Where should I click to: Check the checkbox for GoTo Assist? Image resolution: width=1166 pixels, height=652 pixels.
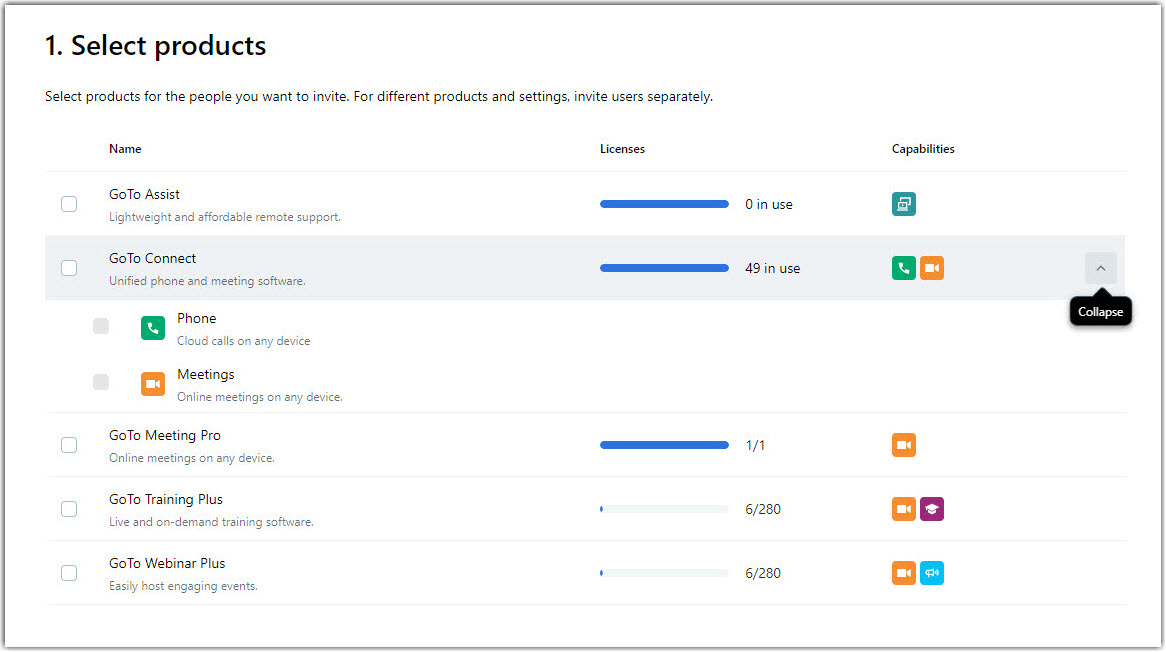click(69, 203)
